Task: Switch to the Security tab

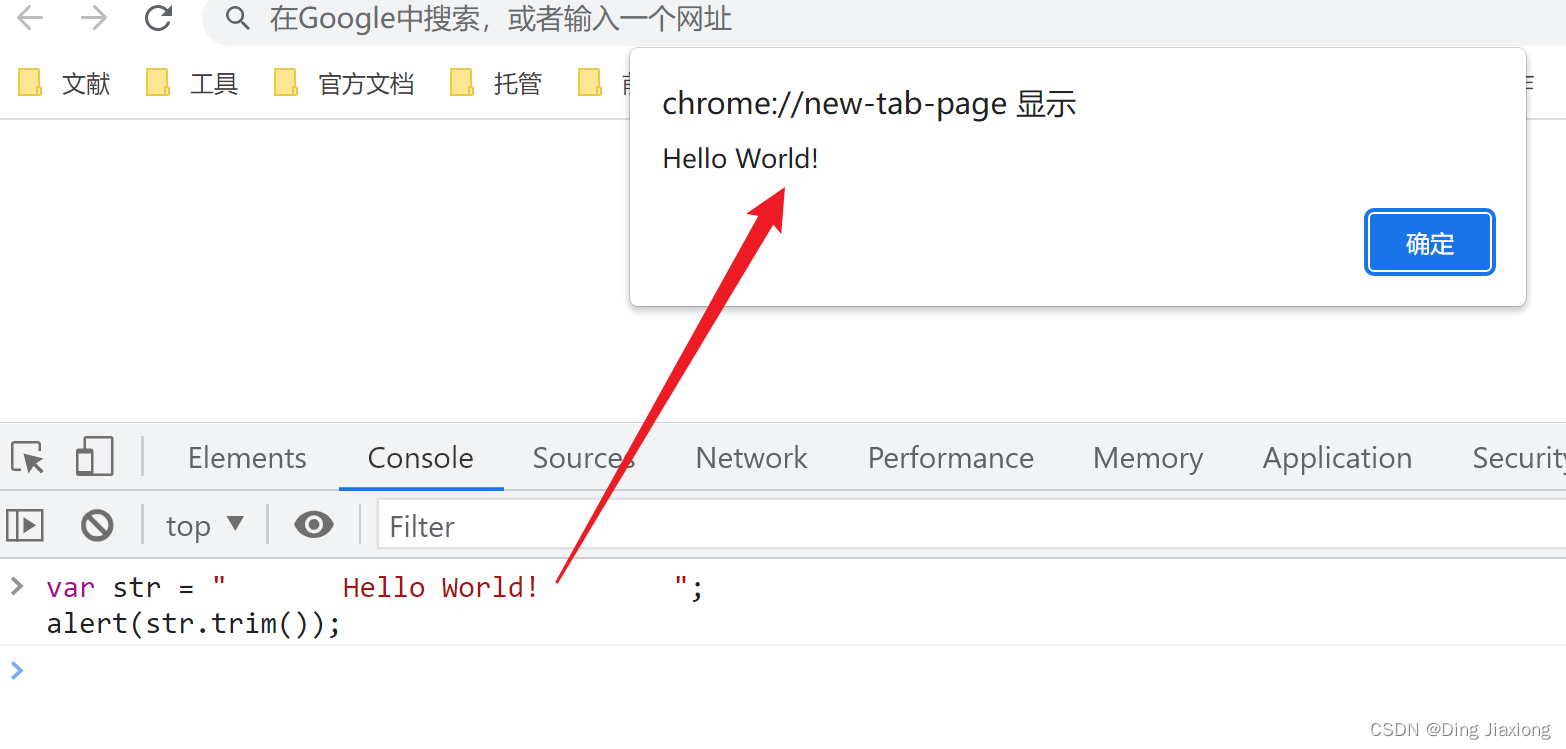Action: pos(1519,457)
